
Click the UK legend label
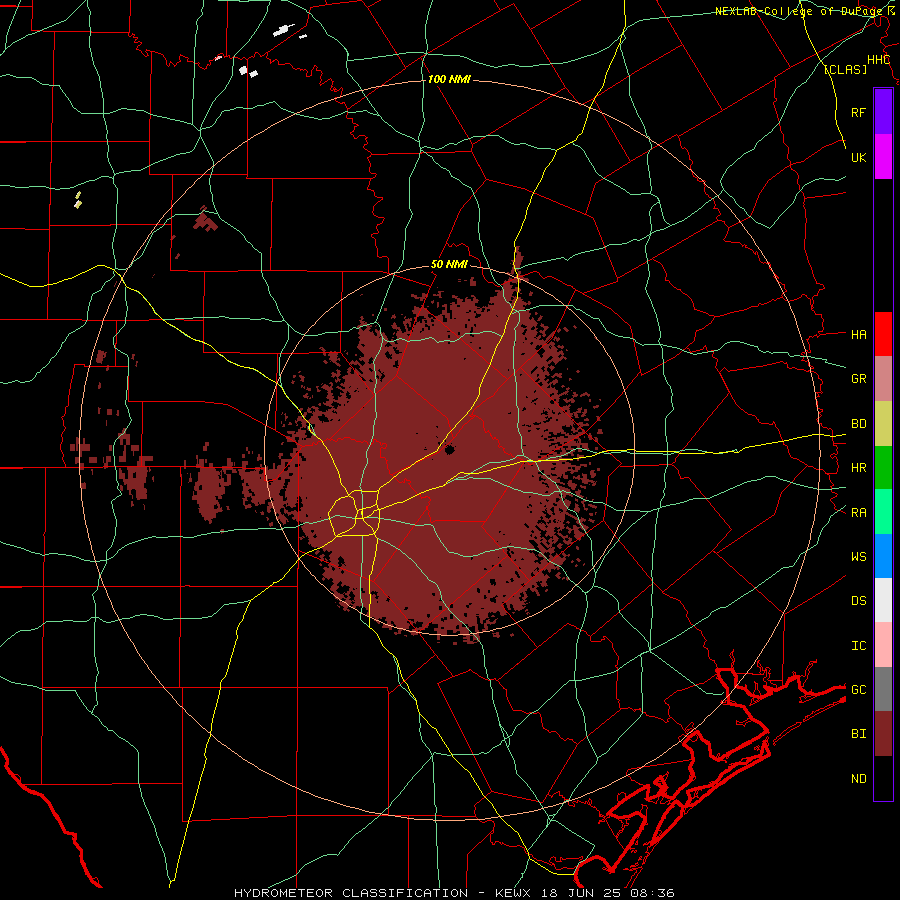point(858,157)
